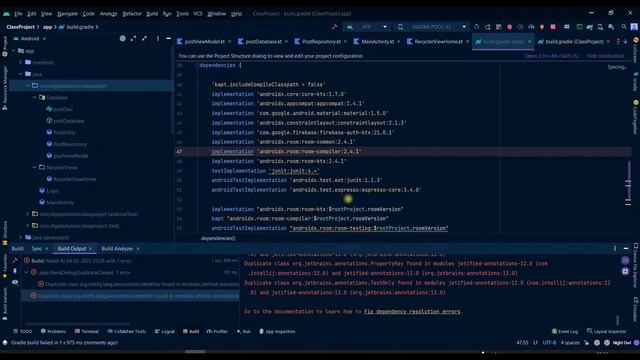Open Search Everywhere magnifier icon
The image size is (640, 360).
tap(624, 27)
